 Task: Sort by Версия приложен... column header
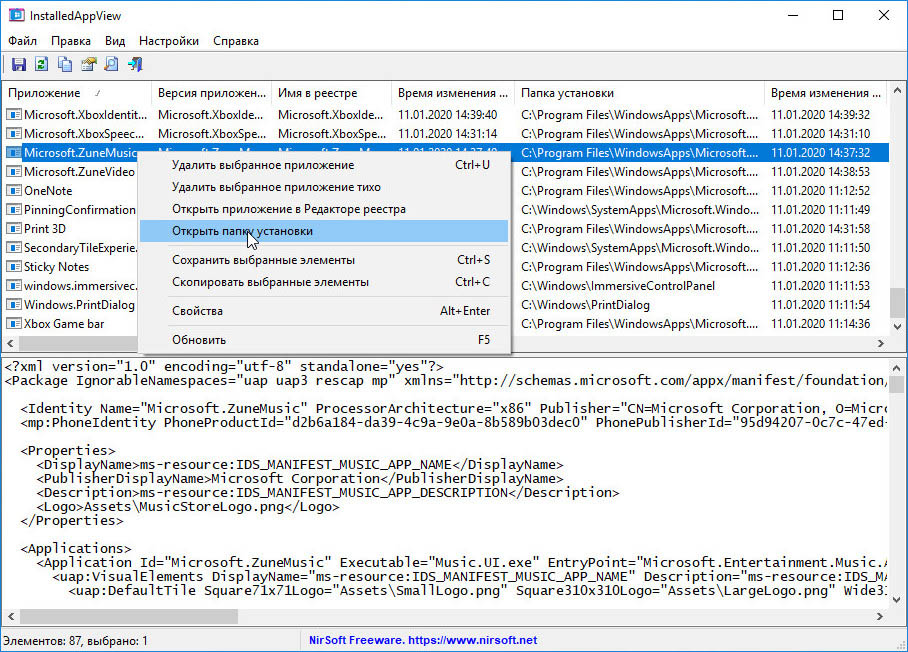click(x=211, y=93)
